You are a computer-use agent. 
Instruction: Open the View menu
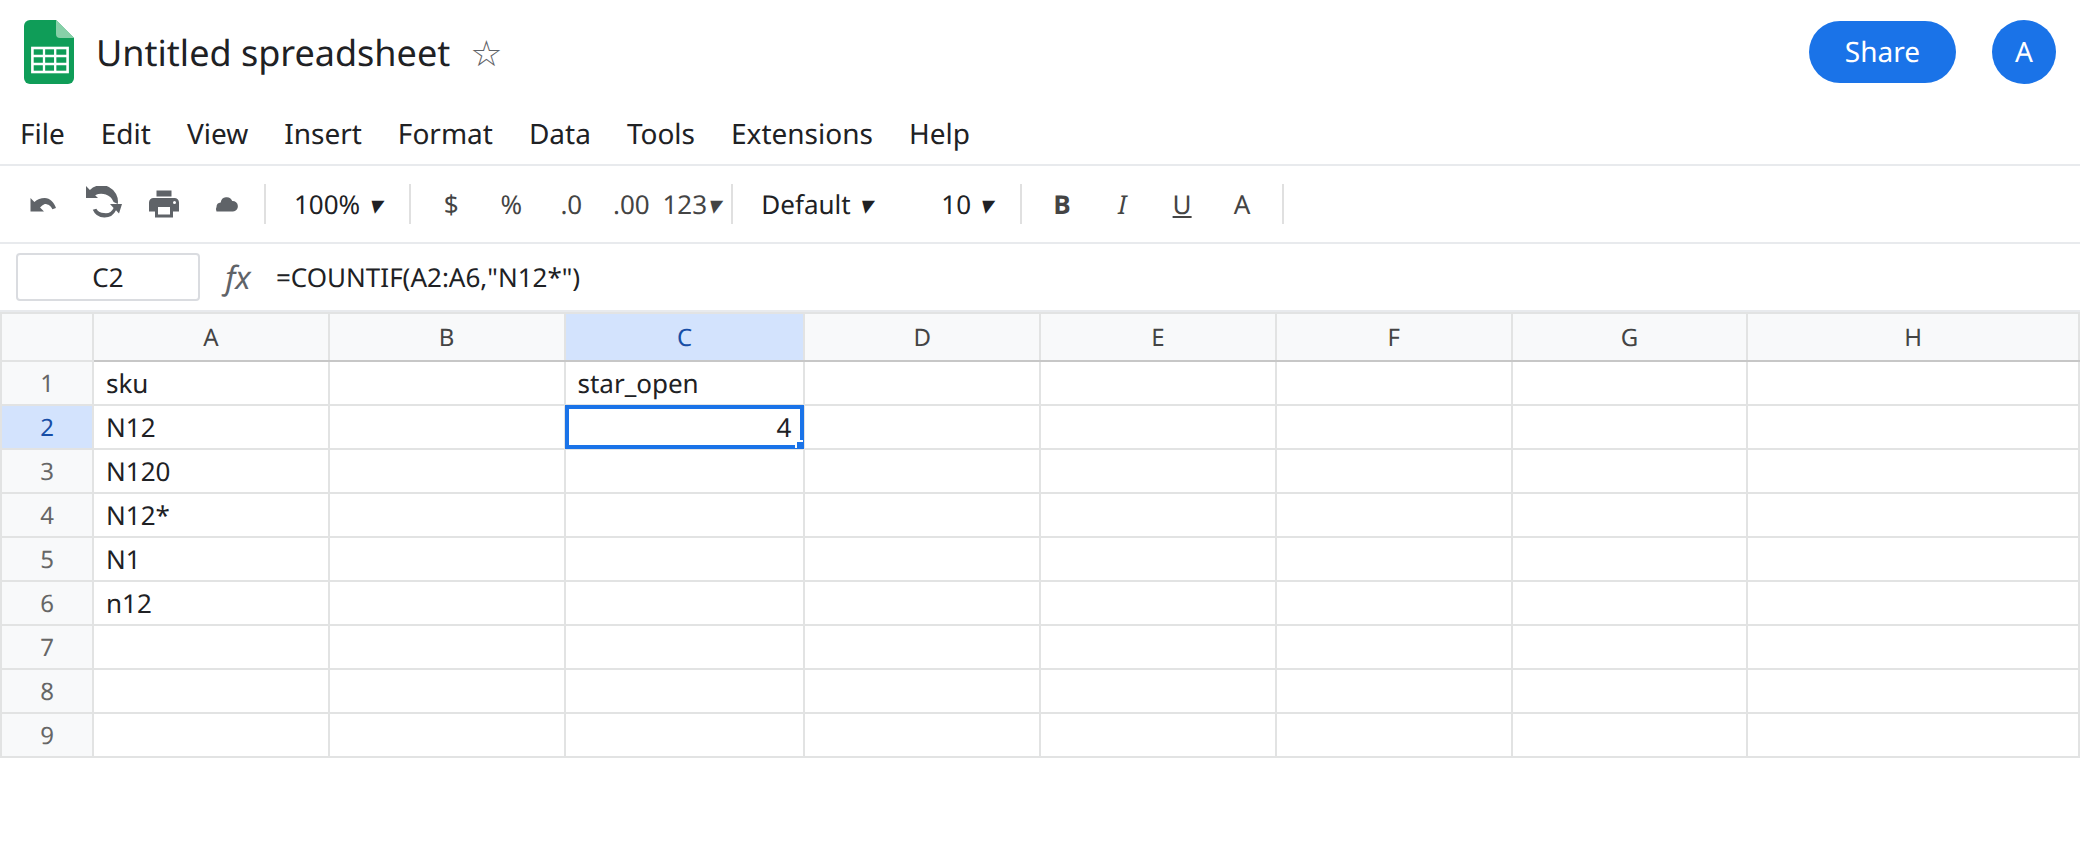(x=217, y=134)
